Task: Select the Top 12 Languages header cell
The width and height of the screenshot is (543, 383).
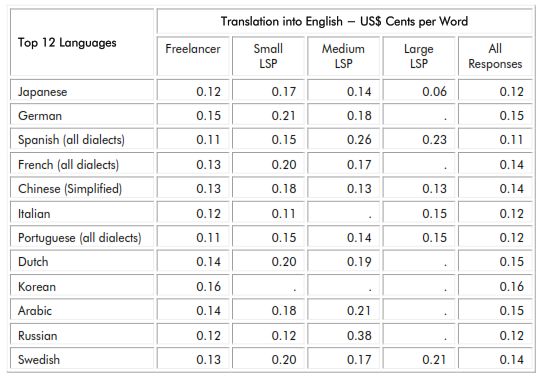Action: point(82,42)
